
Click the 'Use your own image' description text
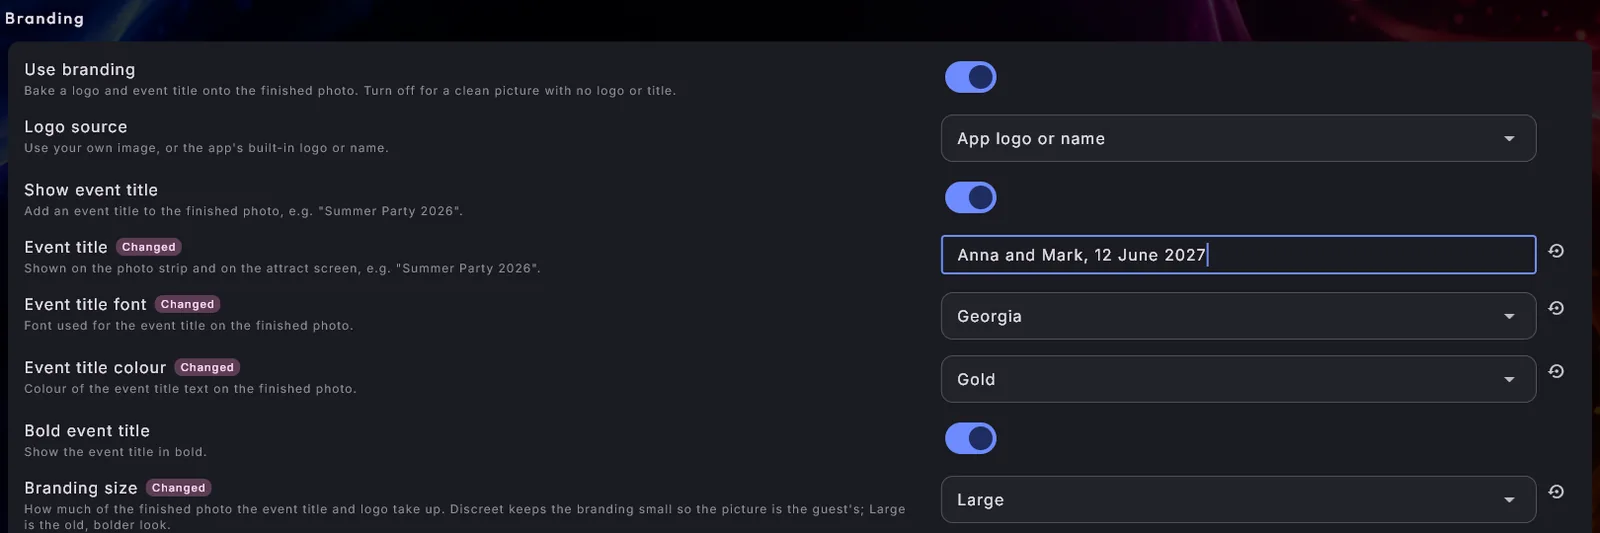pyautogui.click(x=206, y=148)
